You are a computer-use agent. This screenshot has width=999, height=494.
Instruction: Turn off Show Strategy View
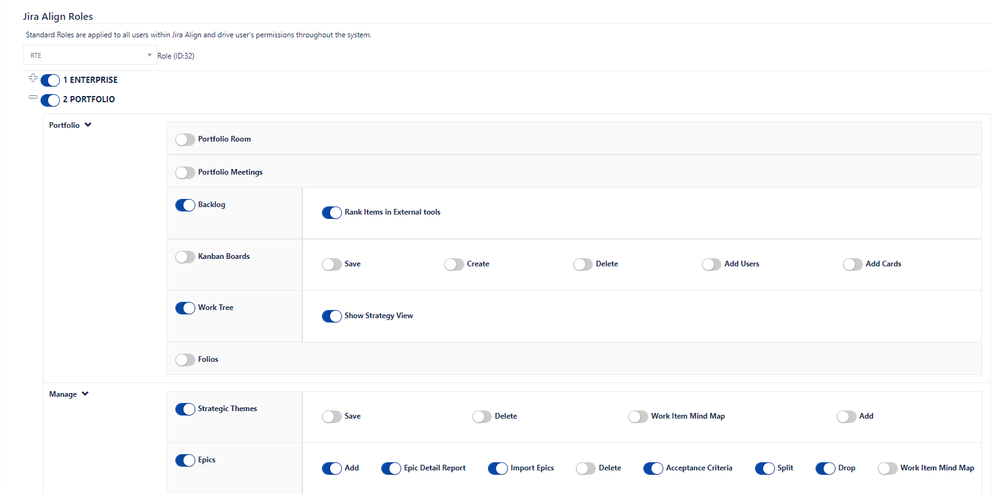coord(332,316)
